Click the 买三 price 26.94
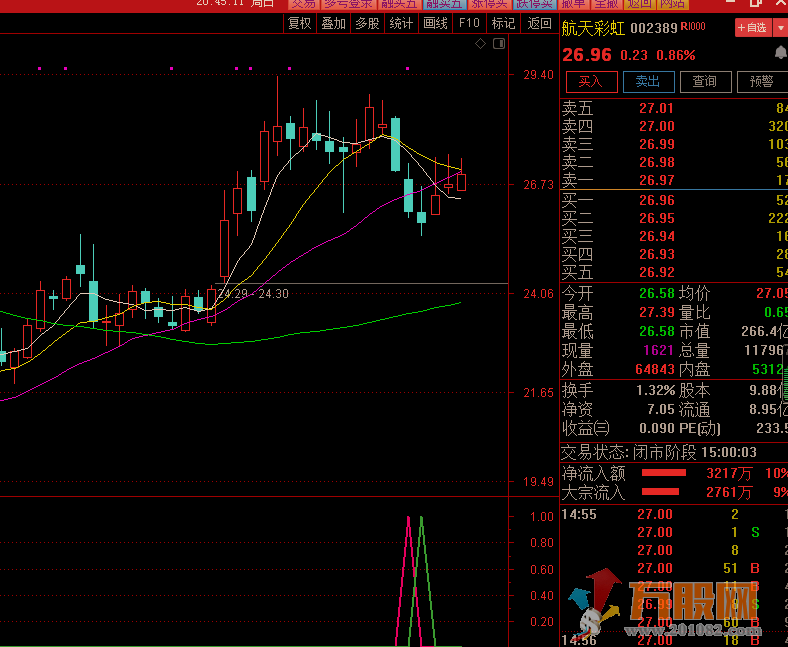 point(656,236)
